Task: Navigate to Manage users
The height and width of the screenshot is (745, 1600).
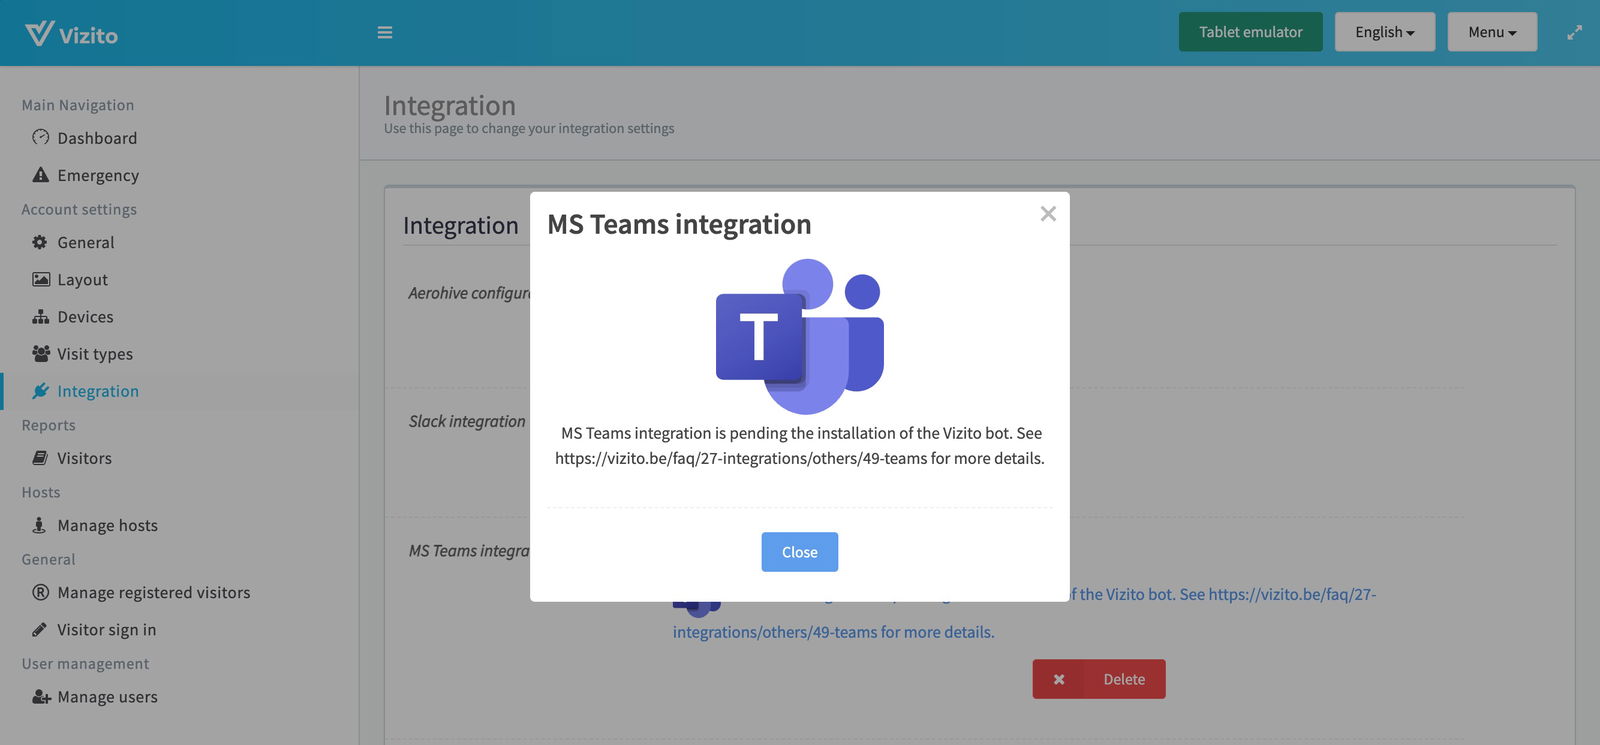Action: [107, 697]
